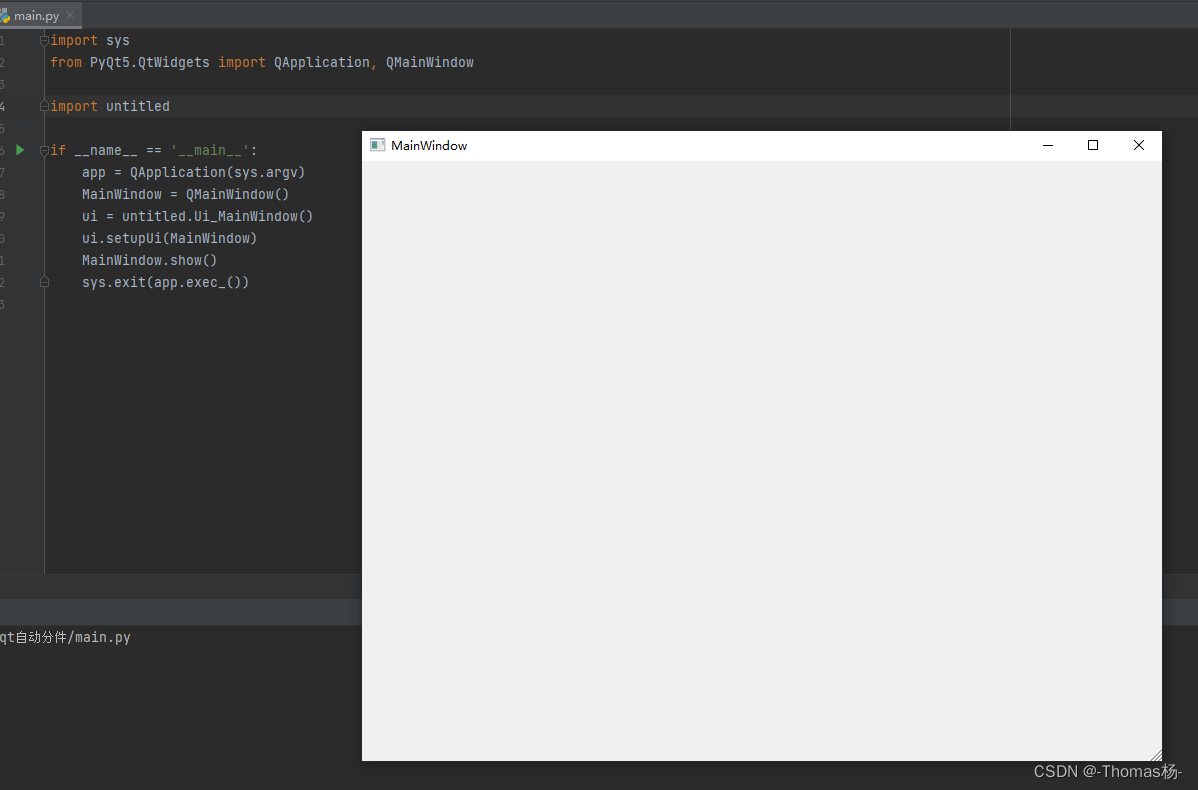The width and height of the screenshot is (1198, 790).
Task: Collapse the import untitled fold marker
Action: [x=44, y=106]
